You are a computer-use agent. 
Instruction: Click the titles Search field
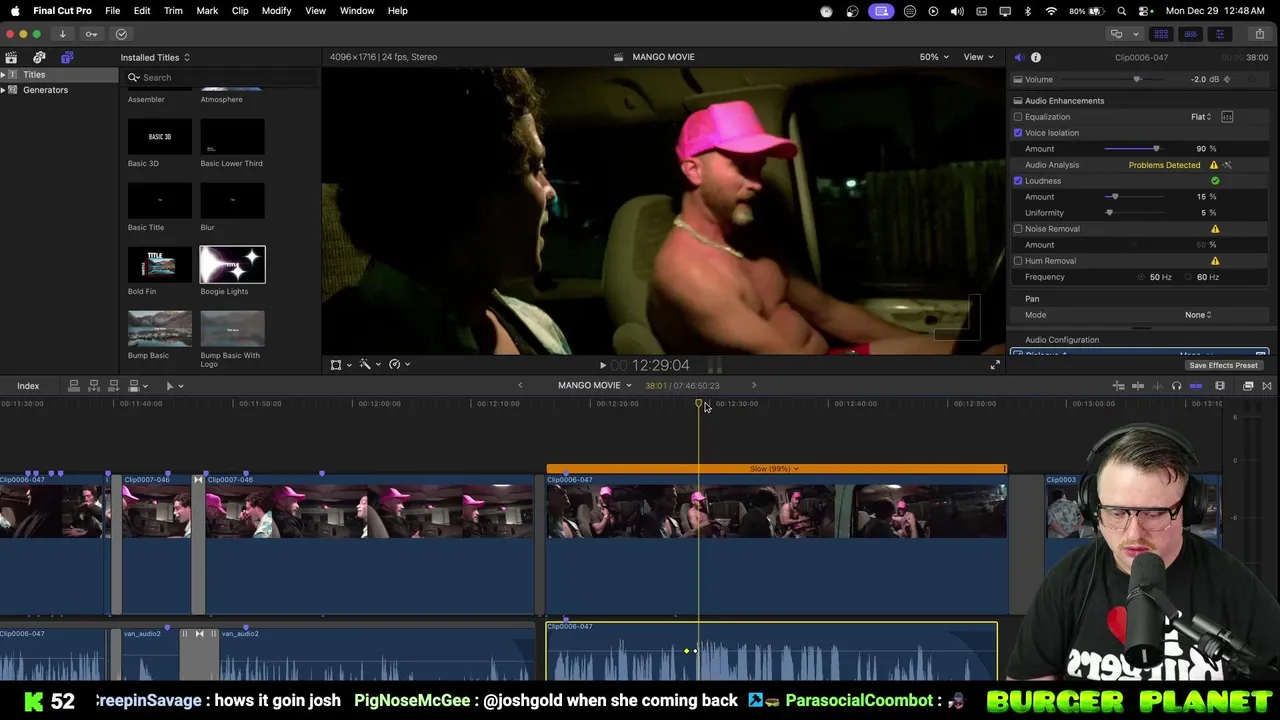pos(222,78)
